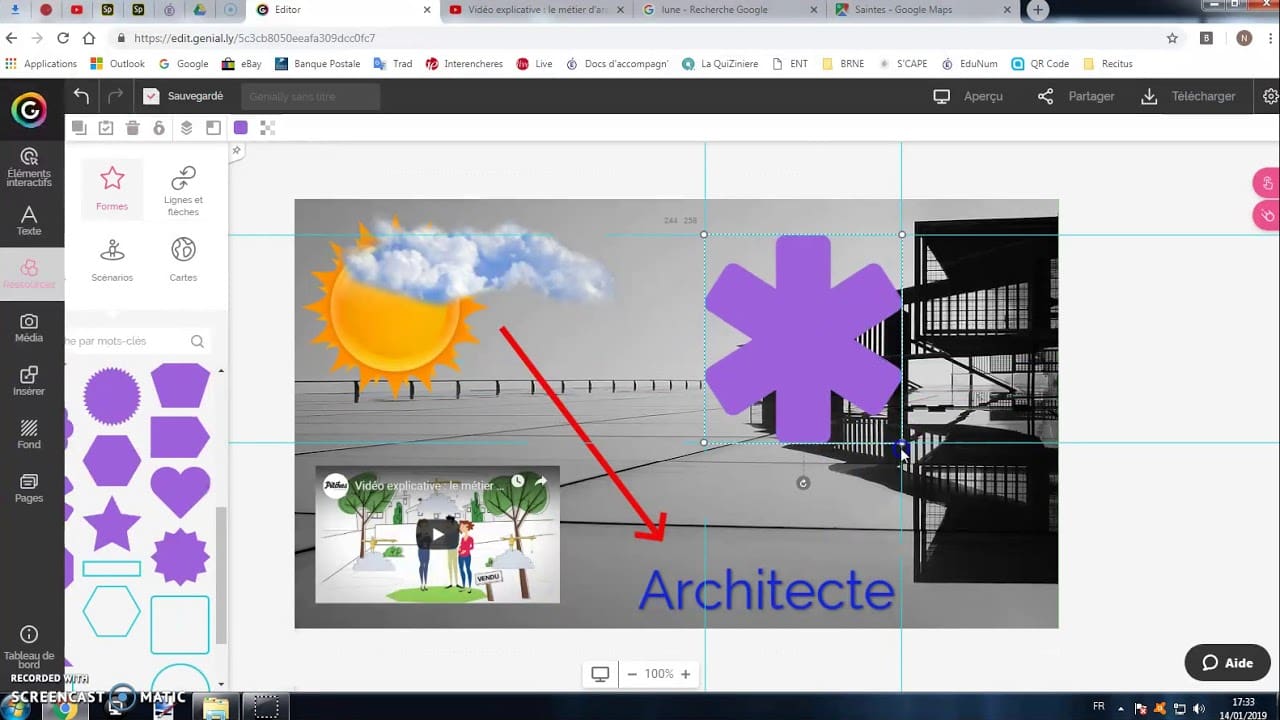Select the Scénarios category
This screenshot has height=720, width=1280.
112,259
